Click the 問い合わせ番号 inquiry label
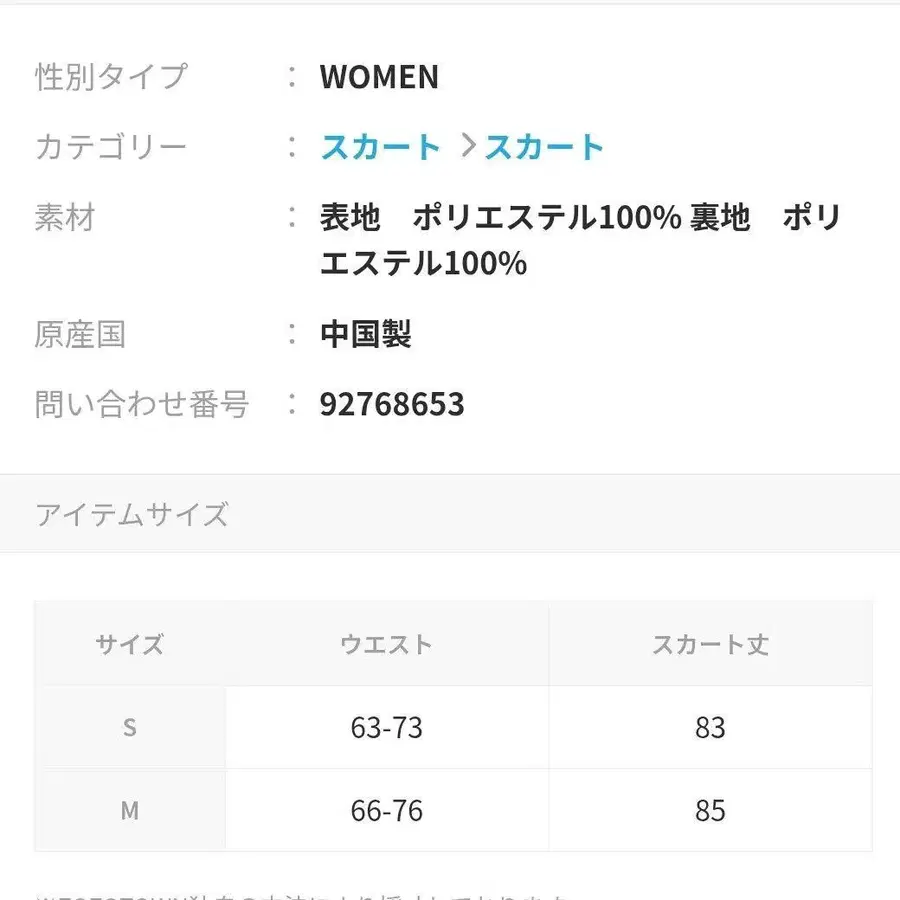900x900 pixels. 143,404
